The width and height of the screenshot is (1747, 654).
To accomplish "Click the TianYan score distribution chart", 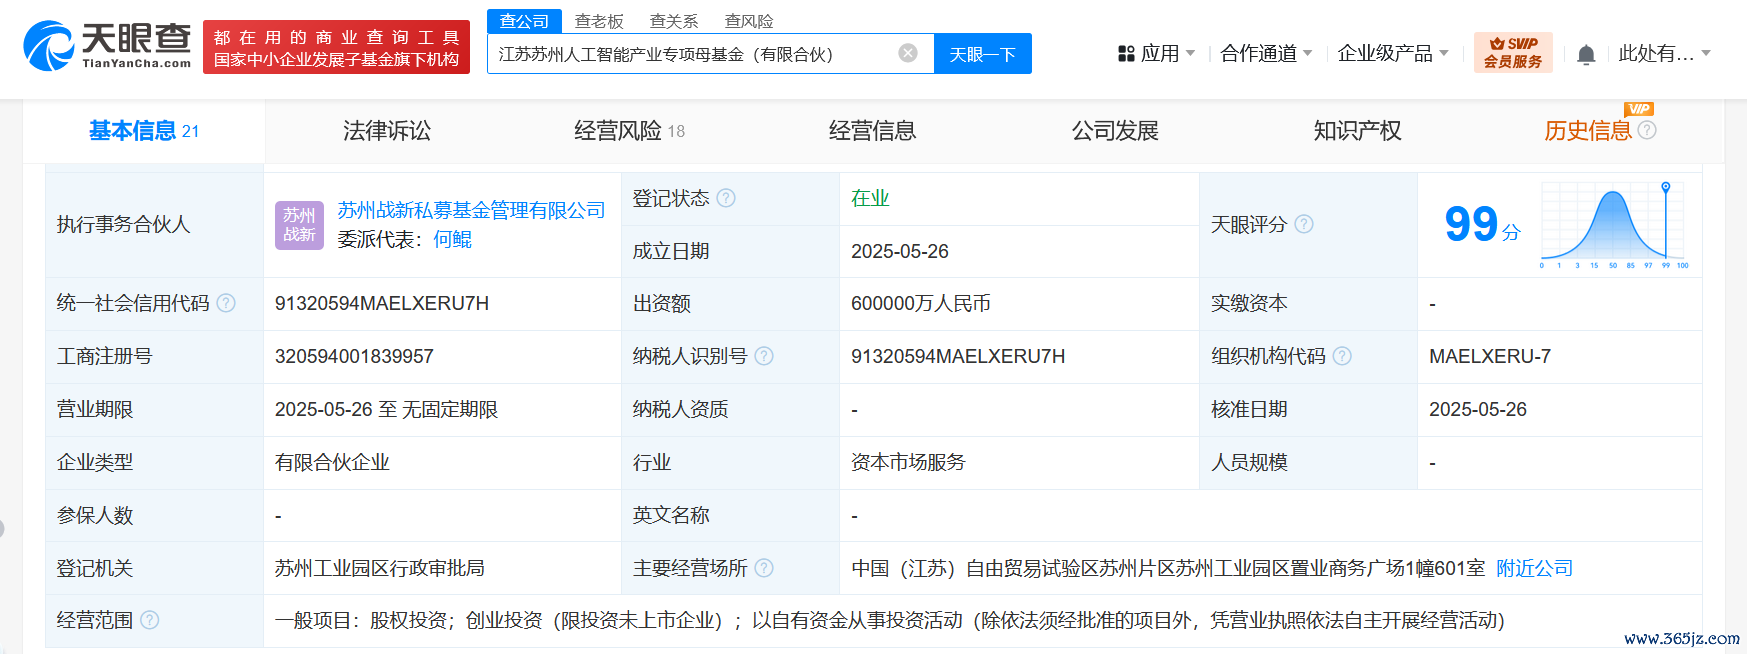I will coord(1614,225).
